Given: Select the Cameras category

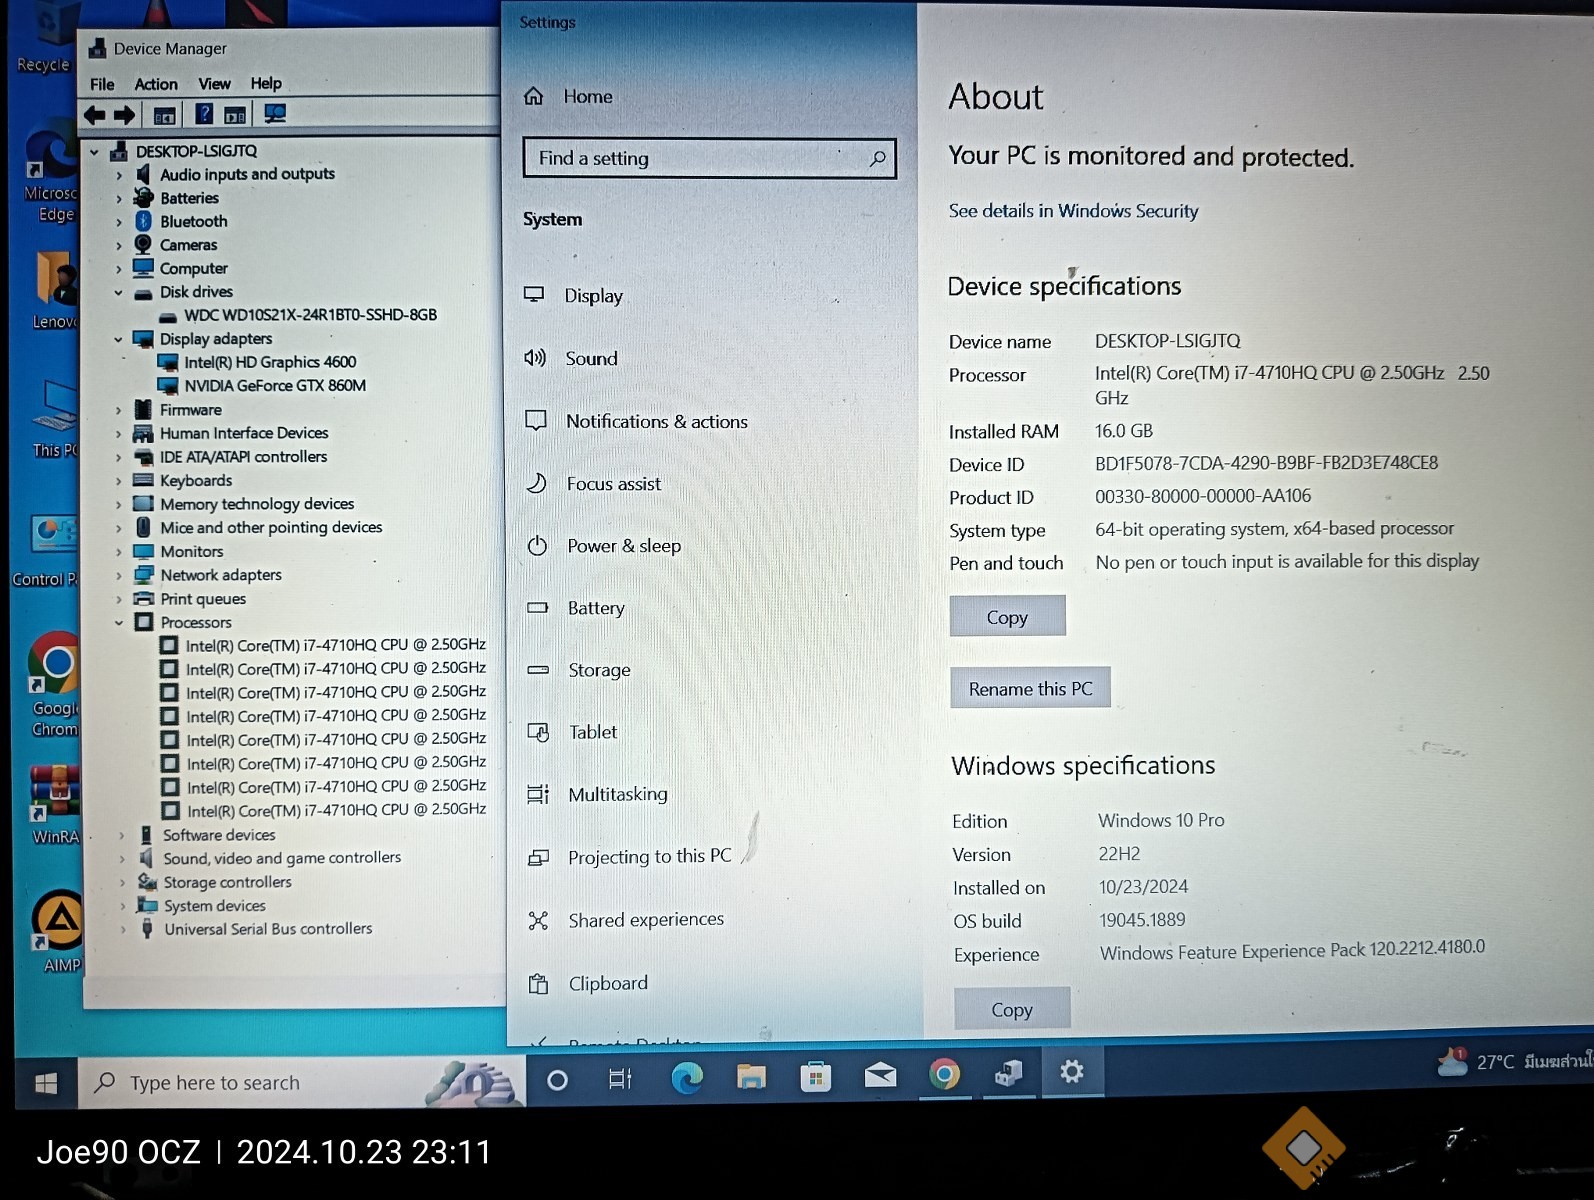Looking at the screenshot, I should click(188, 245).
